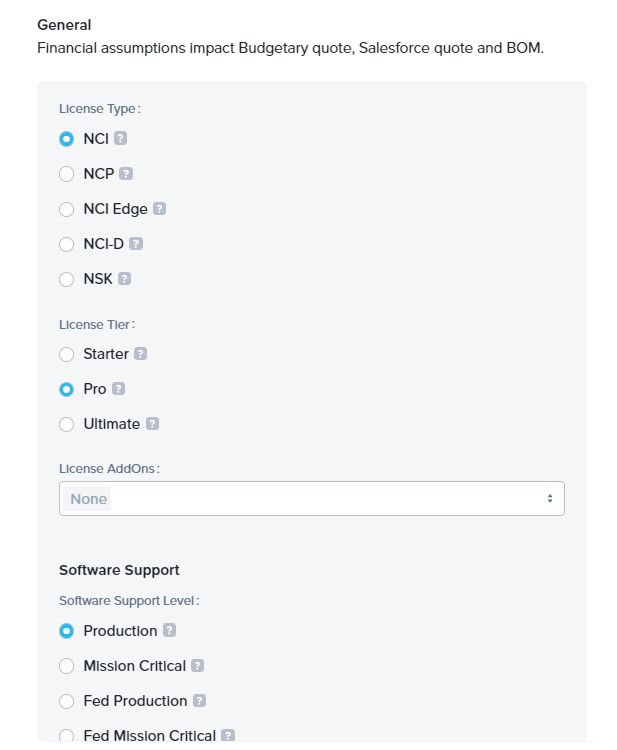Show Starter tier help icon
The height and width of the screenshot is (750, 617).
click(141, 354)
